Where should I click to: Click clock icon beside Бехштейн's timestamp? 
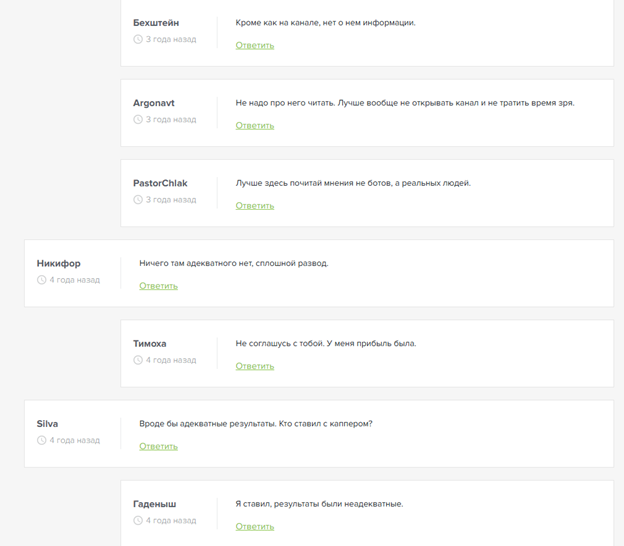coord(138,40)
